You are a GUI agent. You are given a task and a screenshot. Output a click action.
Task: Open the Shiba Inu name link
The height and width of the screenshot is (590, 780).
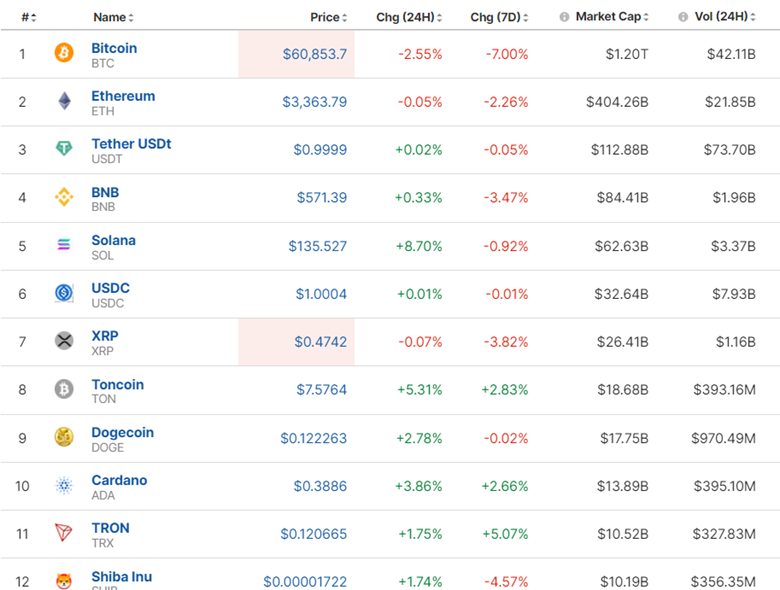point(121,577)
